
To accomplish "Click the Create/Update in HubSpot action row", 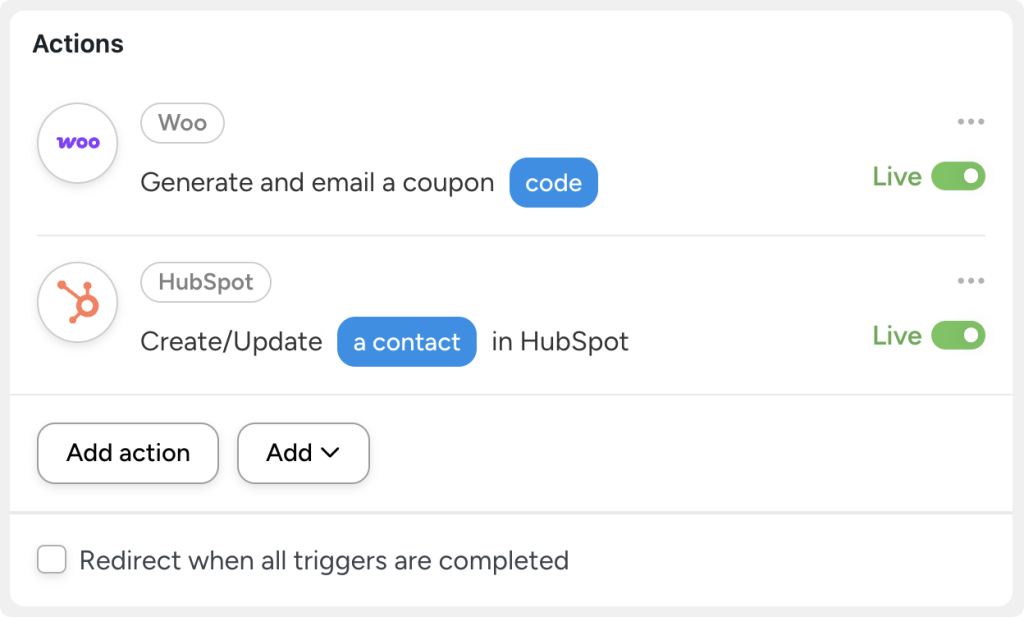I will (385, 341).
